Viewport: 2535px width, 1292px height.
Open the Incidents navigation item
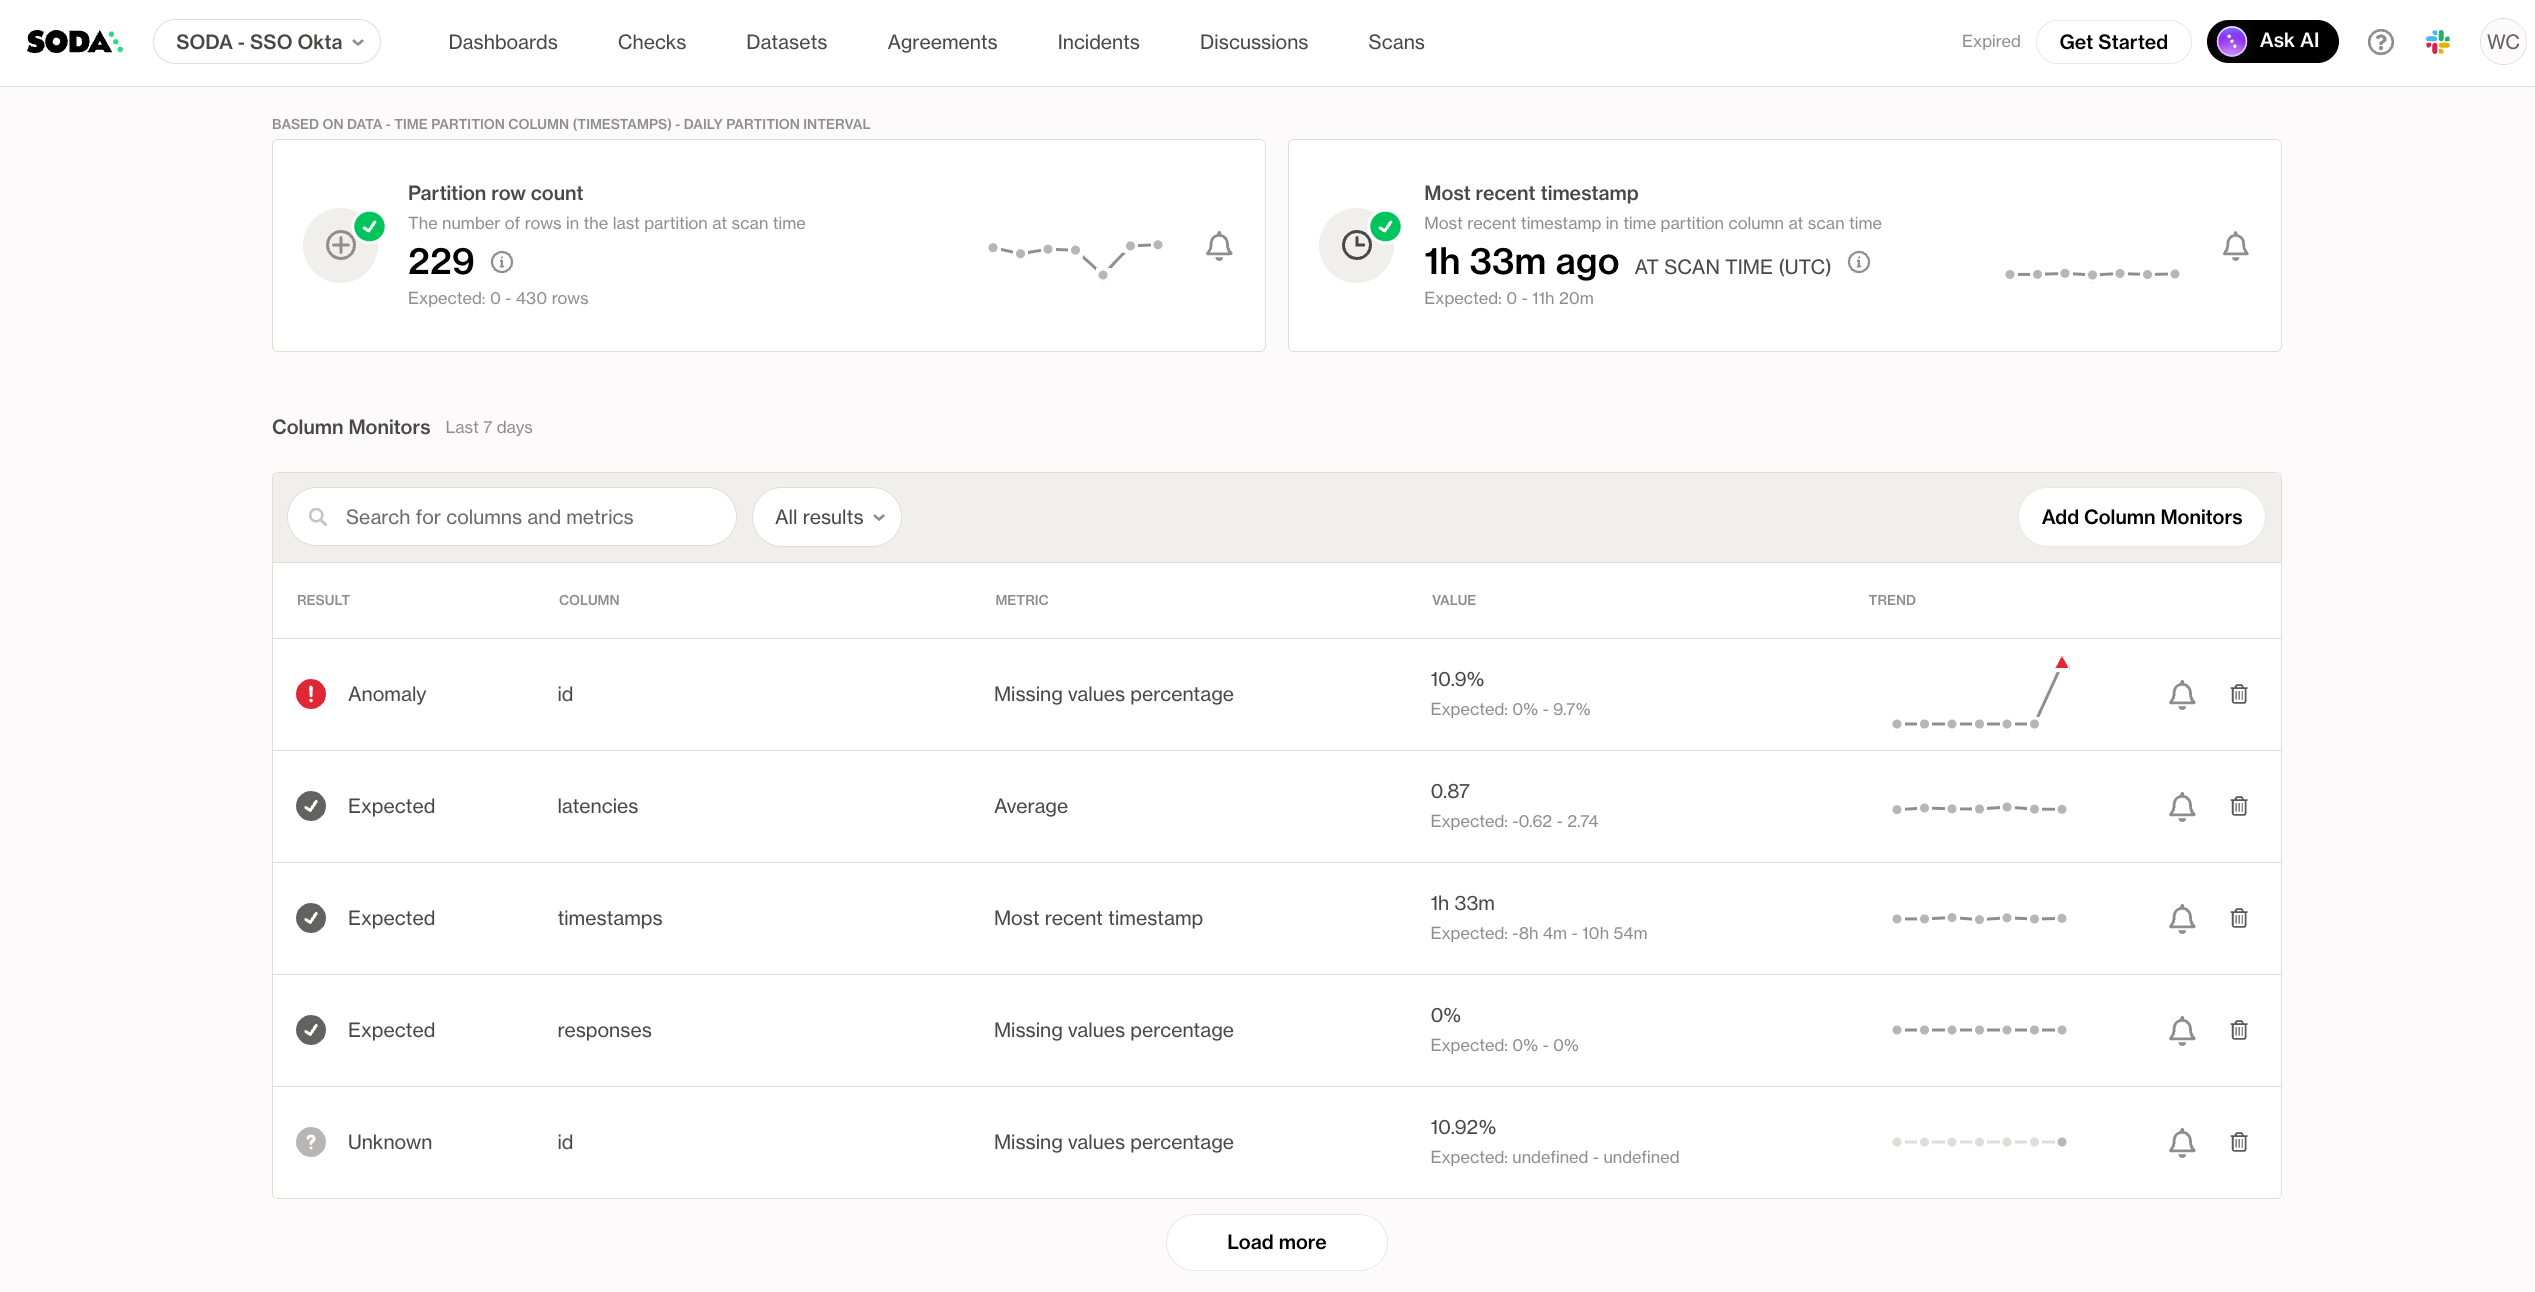pyautogui.click(x=1098, y=42)
